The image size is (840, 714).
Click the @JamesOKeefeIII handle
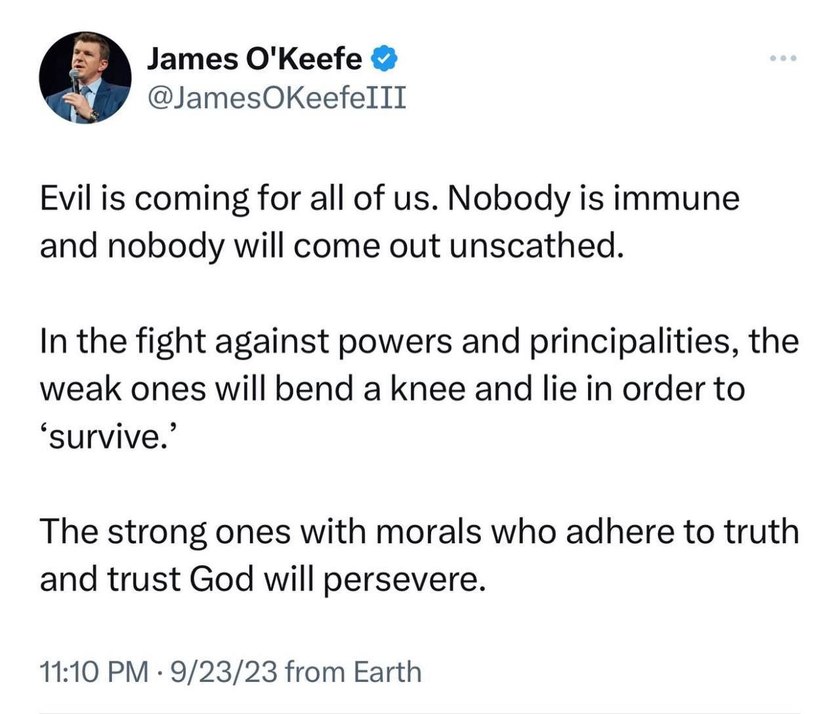(x=276, y=97)
